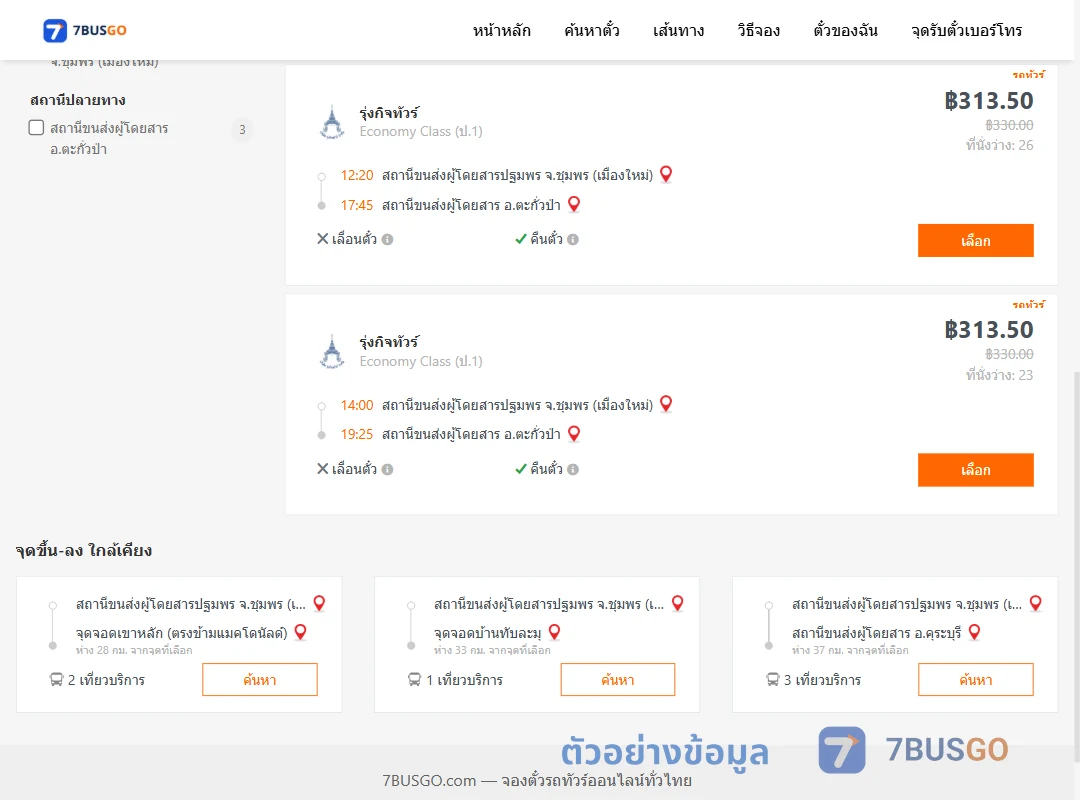Open วิธีจอง menu item
This screenshot has height=800, width=1080.
click(x=758, y=30)
